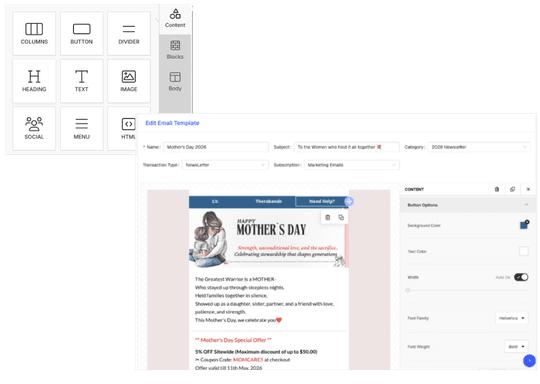Click the '5% OFF Sitewide' line
The width and height of the screenshot is (540, 384).
[256, 352]
